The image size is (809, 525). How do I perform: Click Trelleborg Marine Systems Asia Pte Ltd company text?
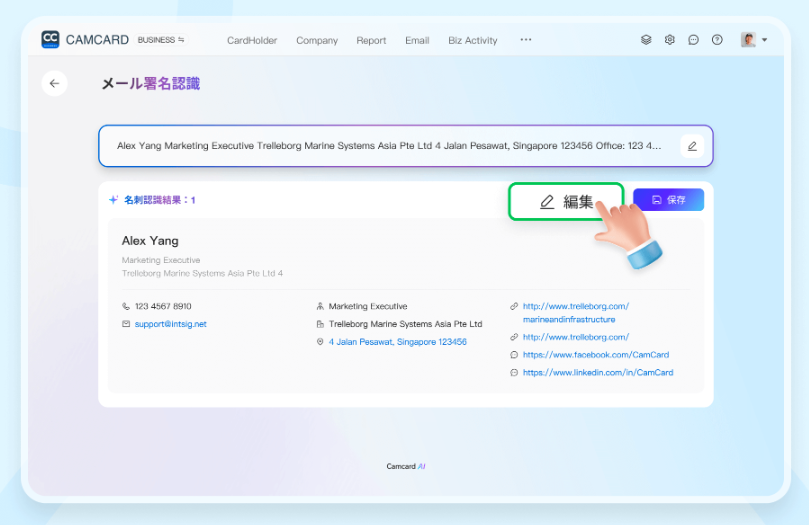click(x=406, y=324)
